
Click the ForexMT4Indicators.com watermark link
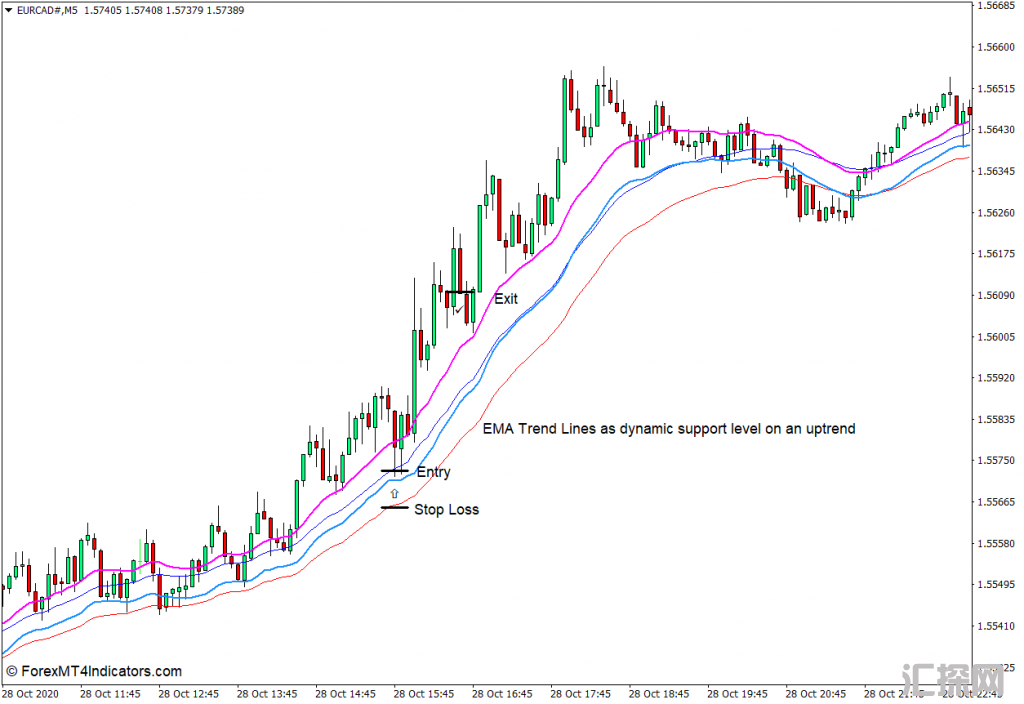[93, 671]
